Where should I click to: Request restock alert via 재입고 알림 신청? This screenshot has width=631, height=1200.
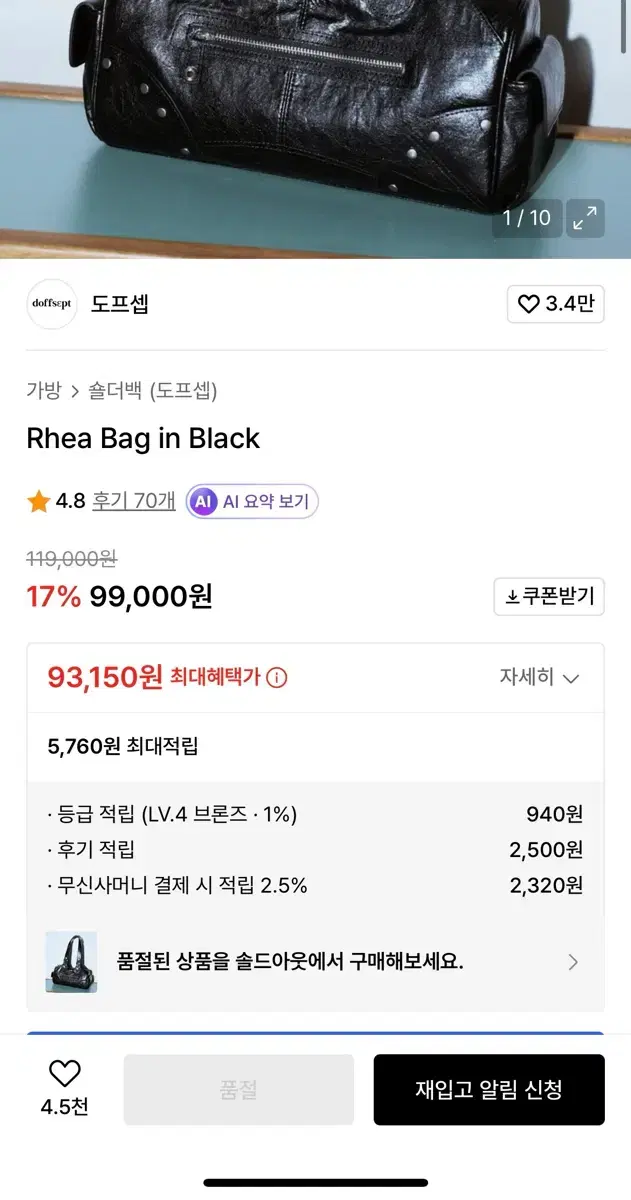489,1089
